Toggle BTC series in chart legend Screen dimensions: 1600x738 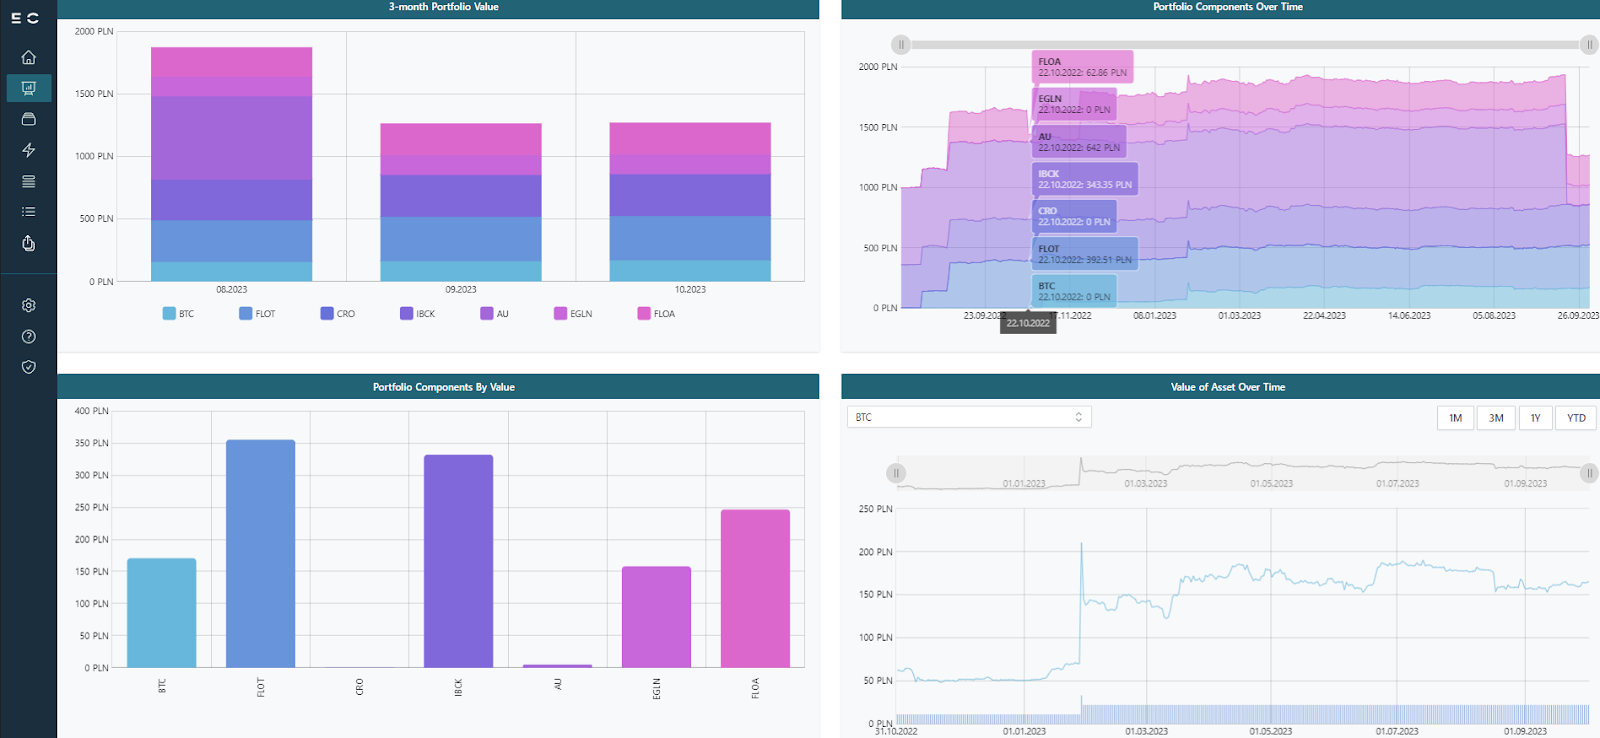click(x=179, y=314)
